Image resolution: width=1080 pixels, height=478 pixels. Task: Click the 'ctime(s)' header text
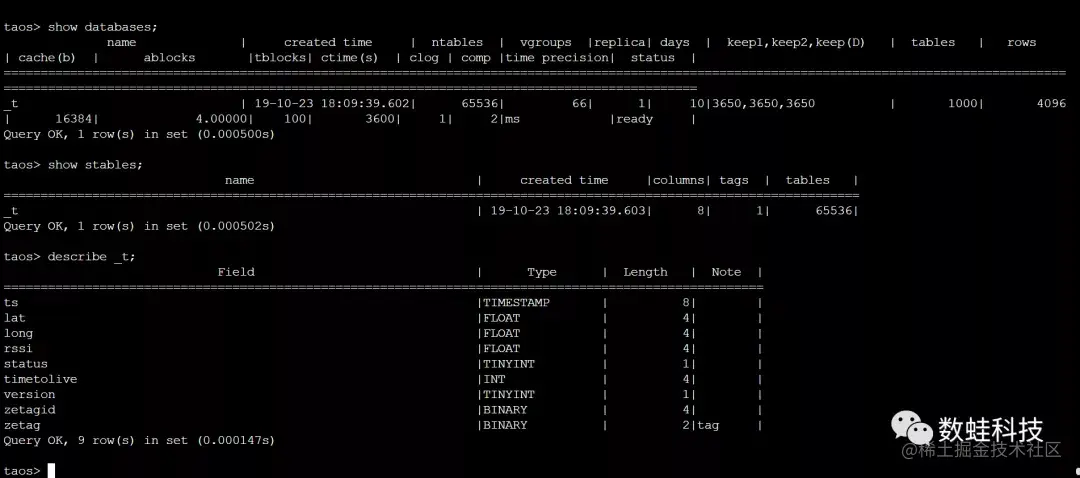point(349,58)
